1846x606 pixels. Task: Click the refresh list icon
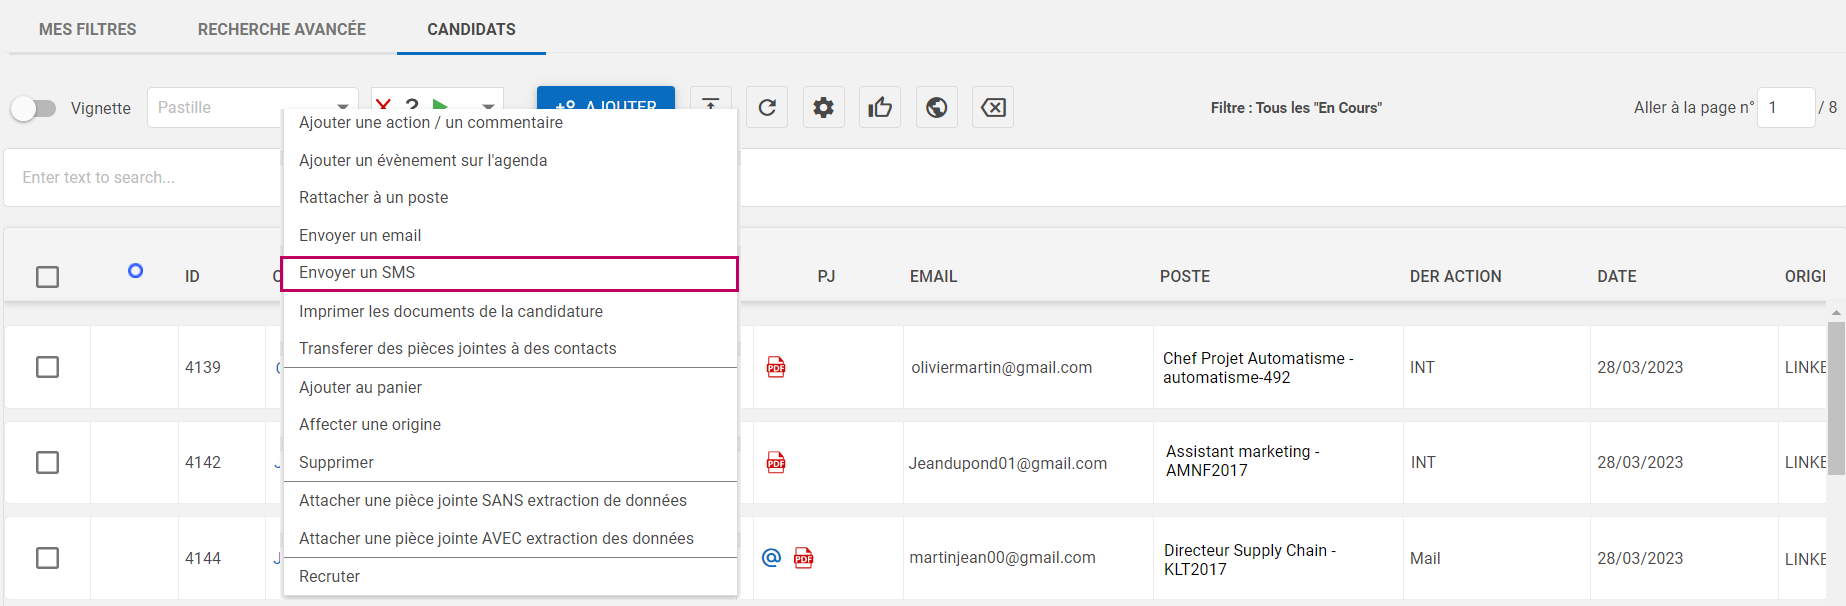767,107
